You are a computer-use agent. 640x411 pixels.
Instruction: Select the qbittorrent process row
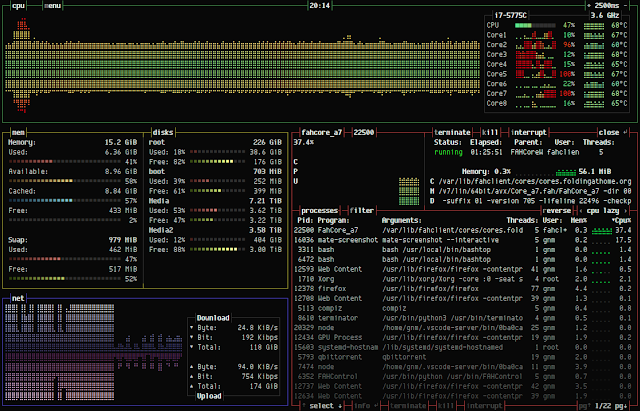[x=462, y=357]
